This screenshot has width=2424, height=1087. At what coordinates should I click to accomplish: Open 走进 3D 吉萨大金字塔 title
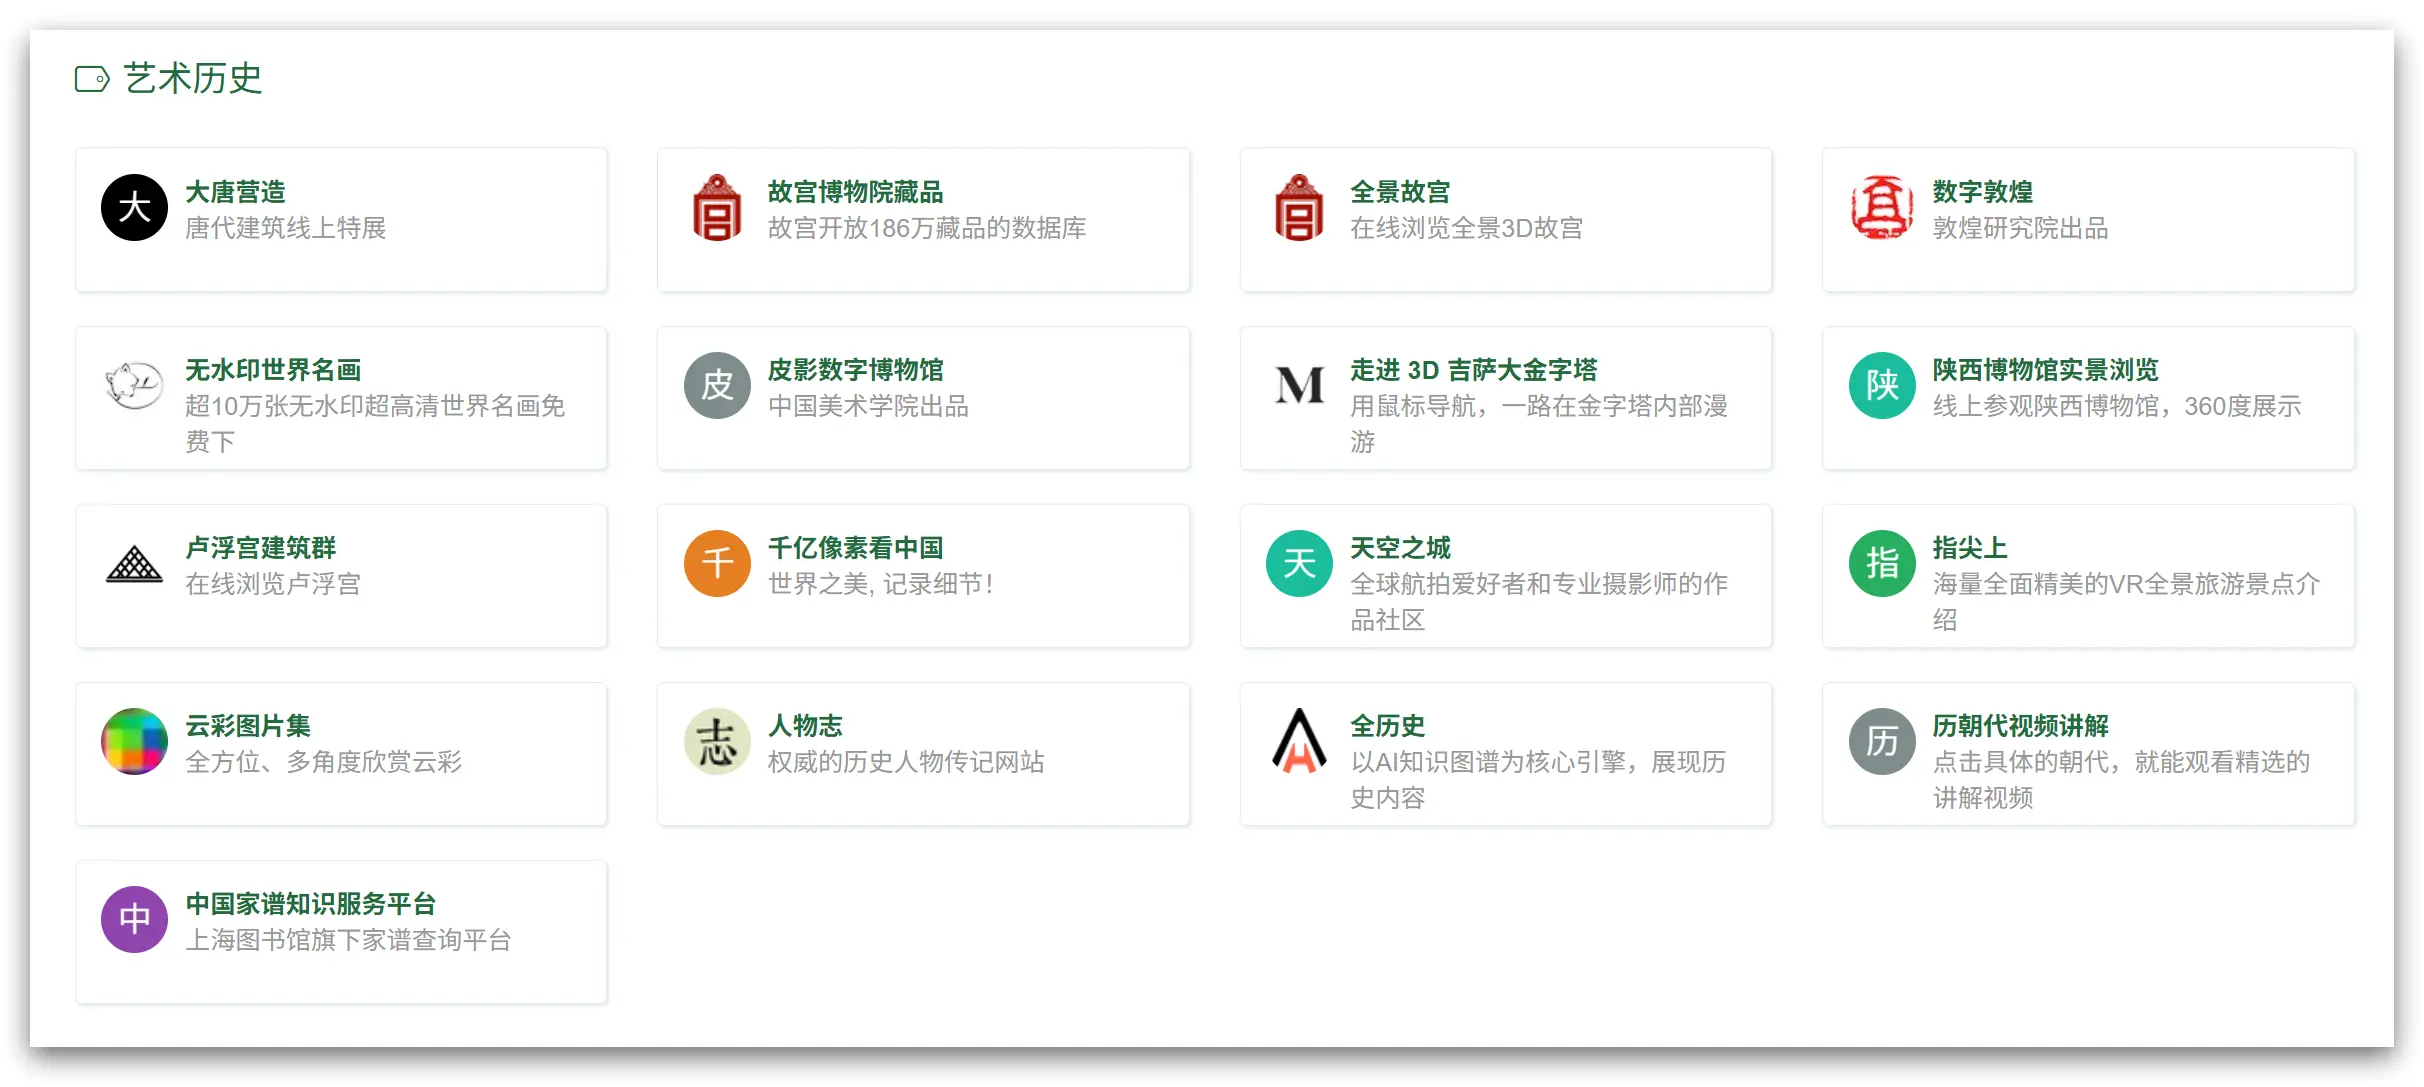(1474, 370)
